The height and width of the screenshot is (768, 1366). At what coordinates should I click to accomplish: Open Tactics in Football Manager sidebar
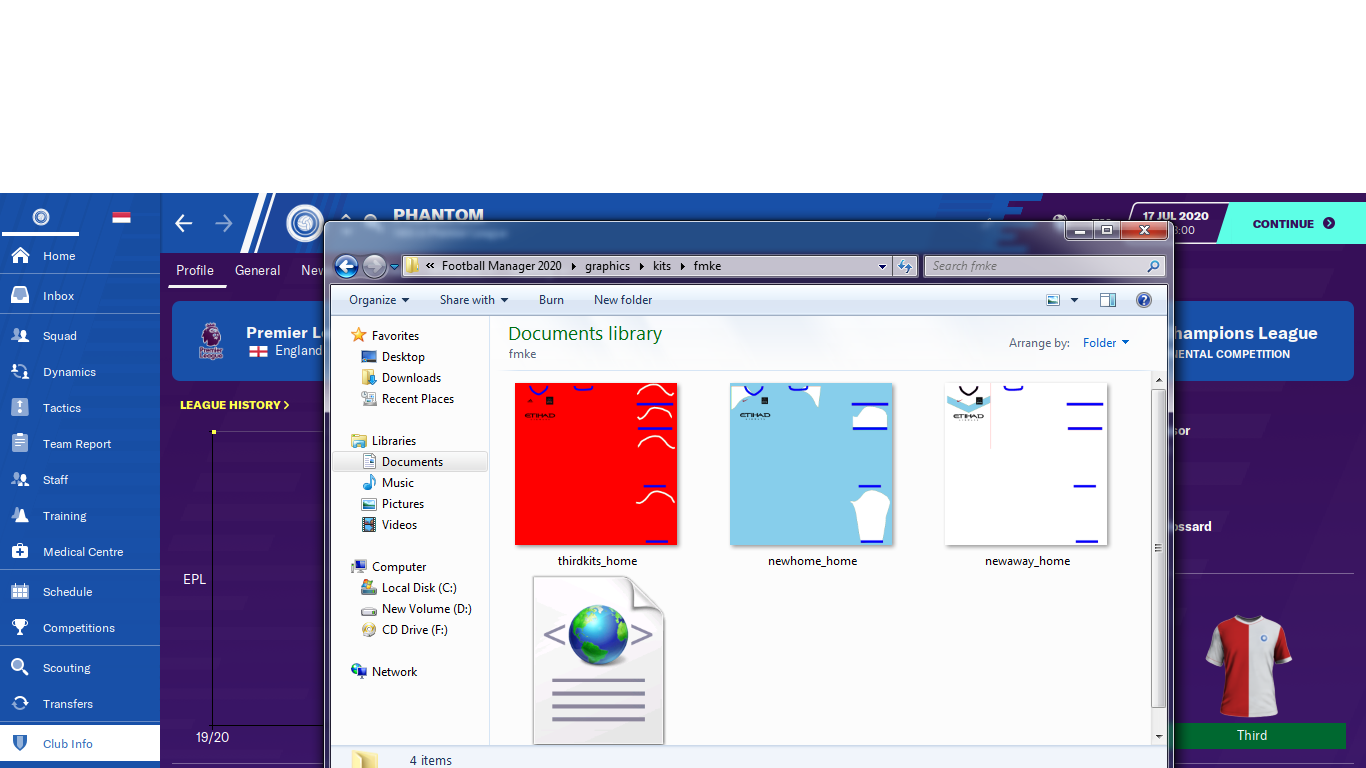pos(80,408)
